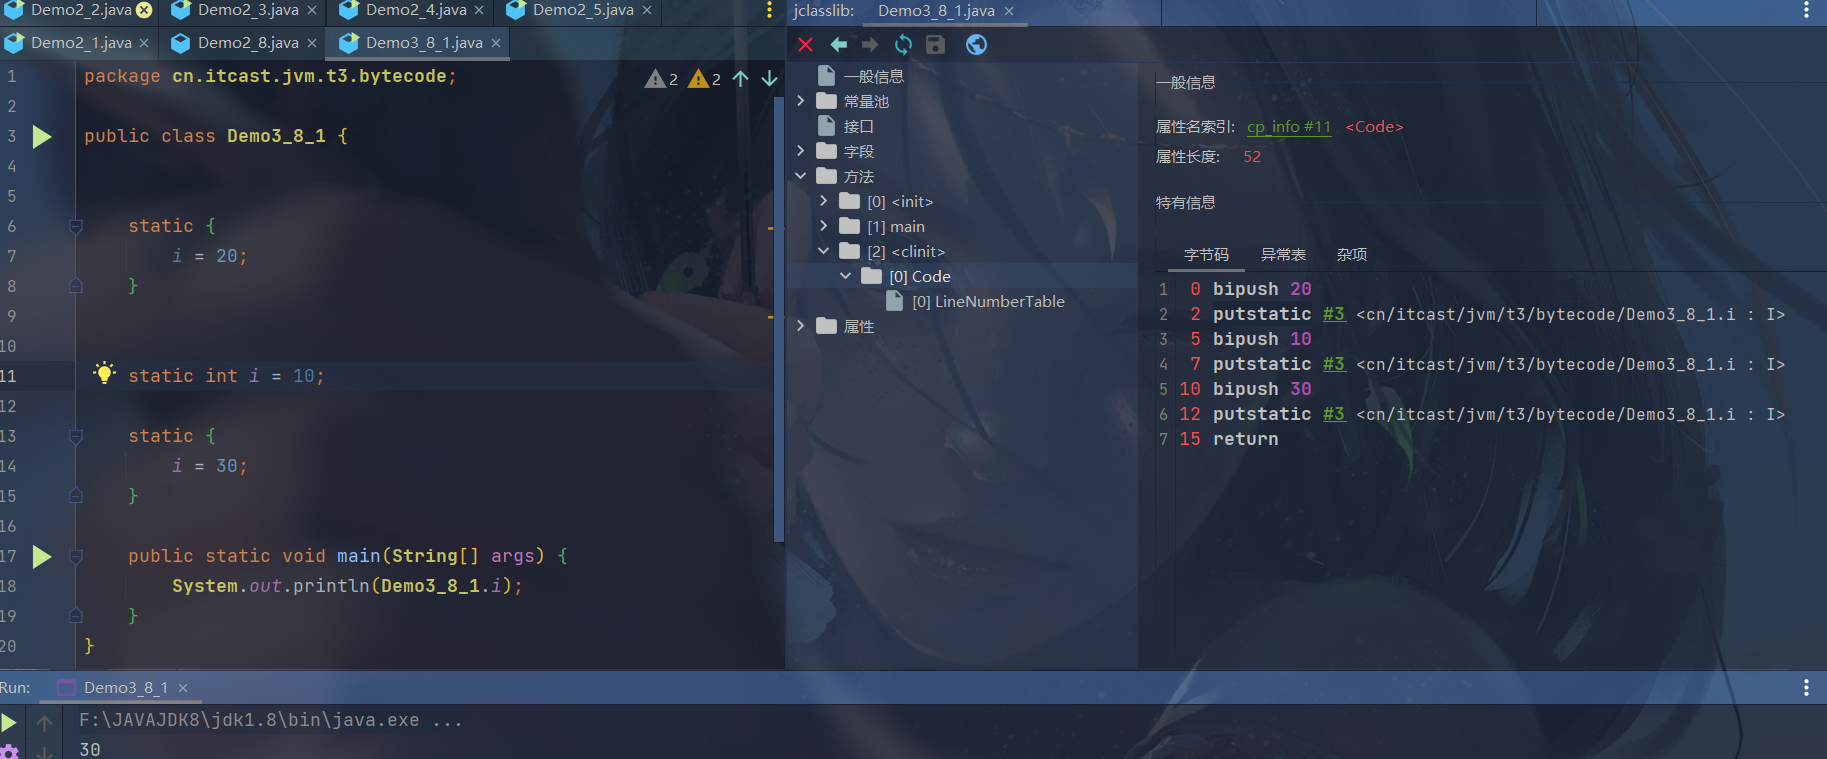Click the 'bipush 30' bytecode instruction
The width and height of the screenshot is (1827, 759).
[x=1262, y=389]
